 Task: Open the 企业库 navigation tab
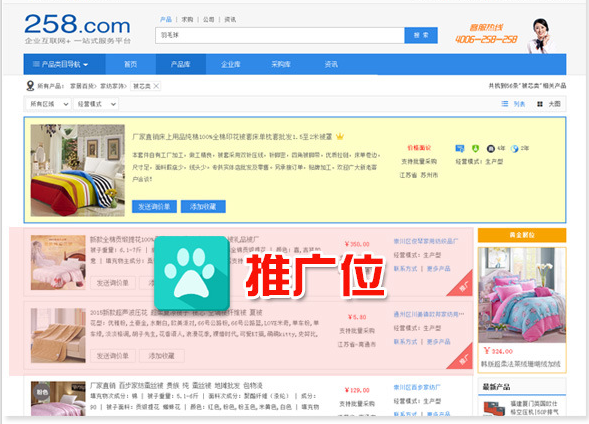pyautogui.click(x=231, y=64)
